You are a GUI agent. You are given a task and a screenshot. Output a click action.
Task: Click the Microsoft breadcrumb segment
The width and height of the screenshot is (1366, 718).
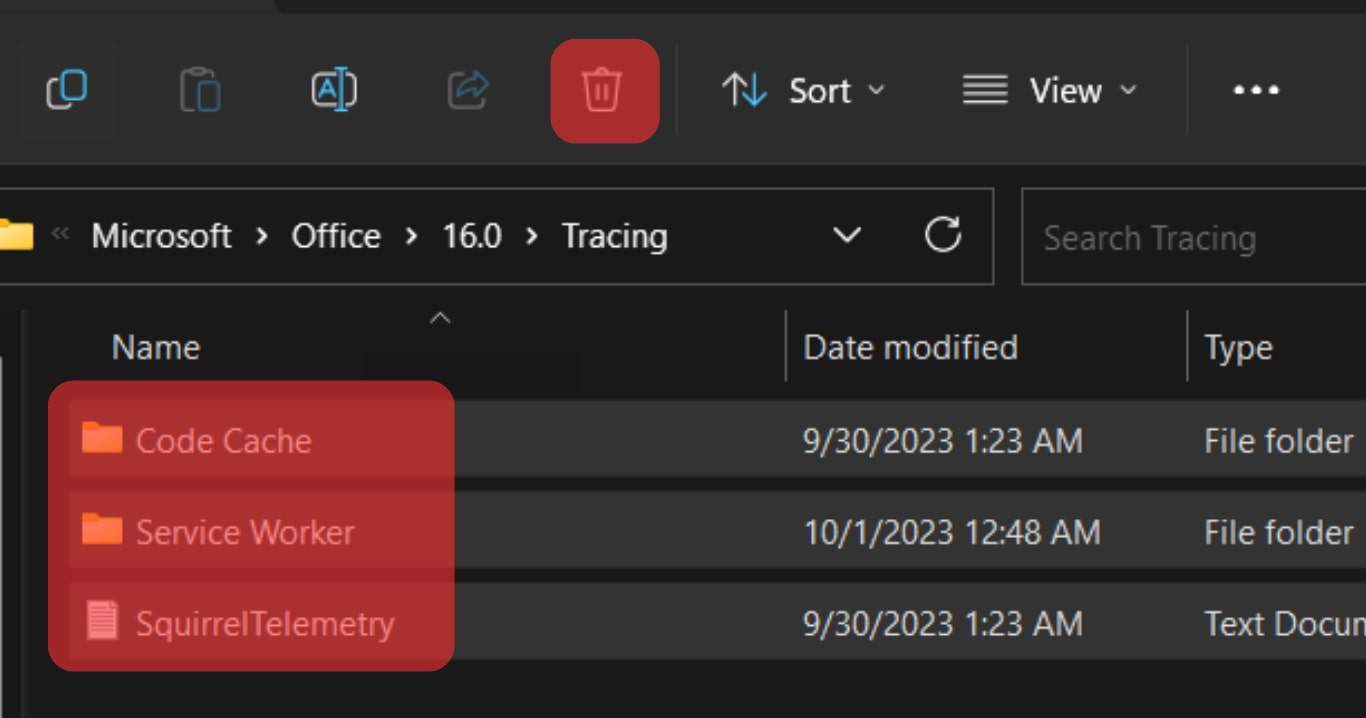pyautogui.click(x=162, y=237)
